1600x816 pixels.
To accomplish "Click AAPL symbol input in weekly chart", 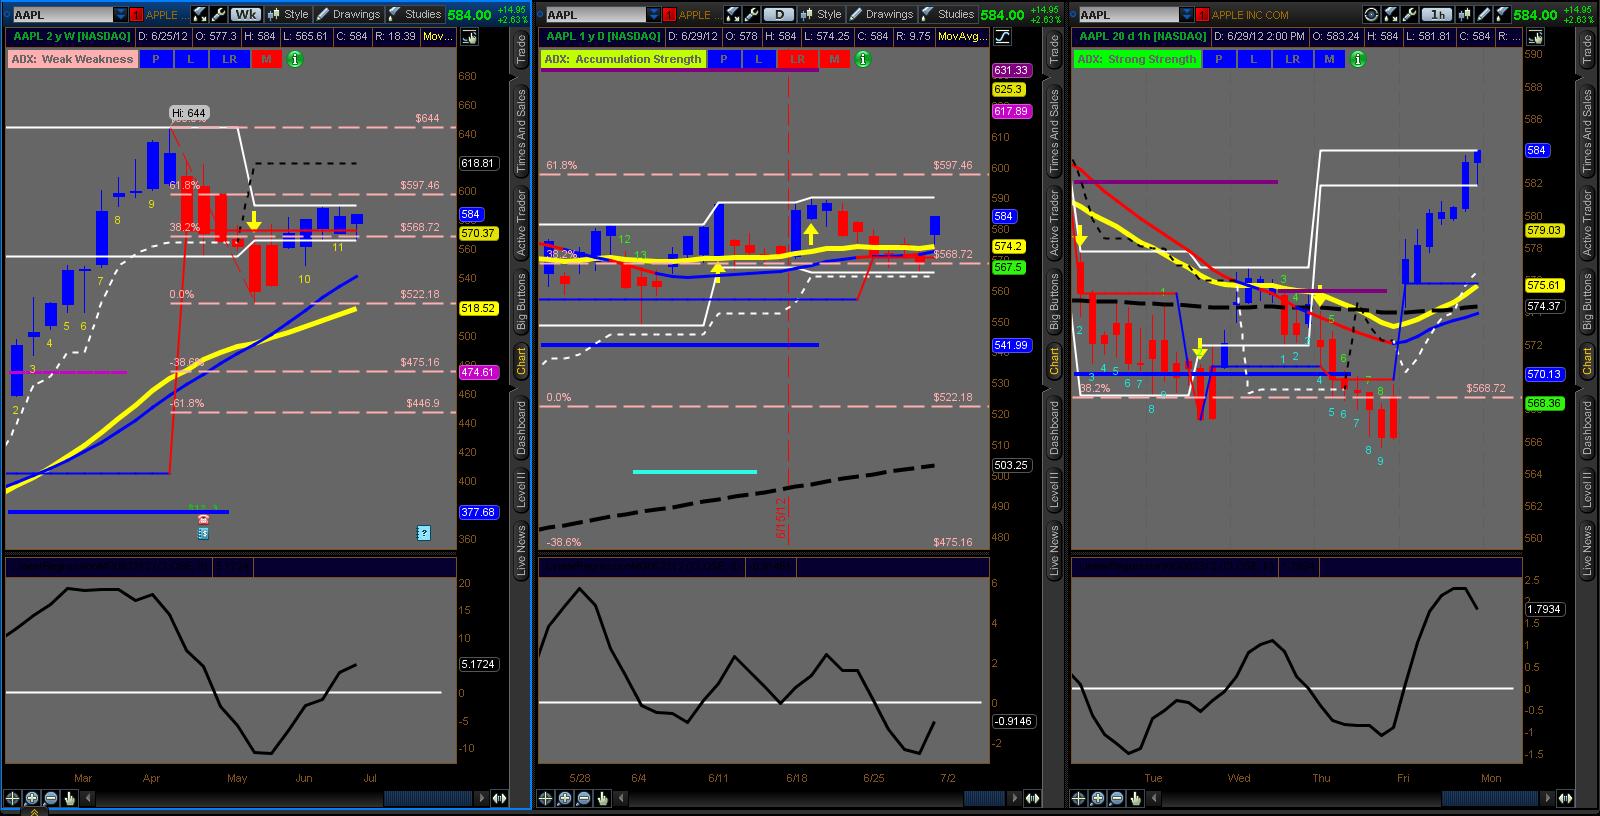I will (63, 15).
